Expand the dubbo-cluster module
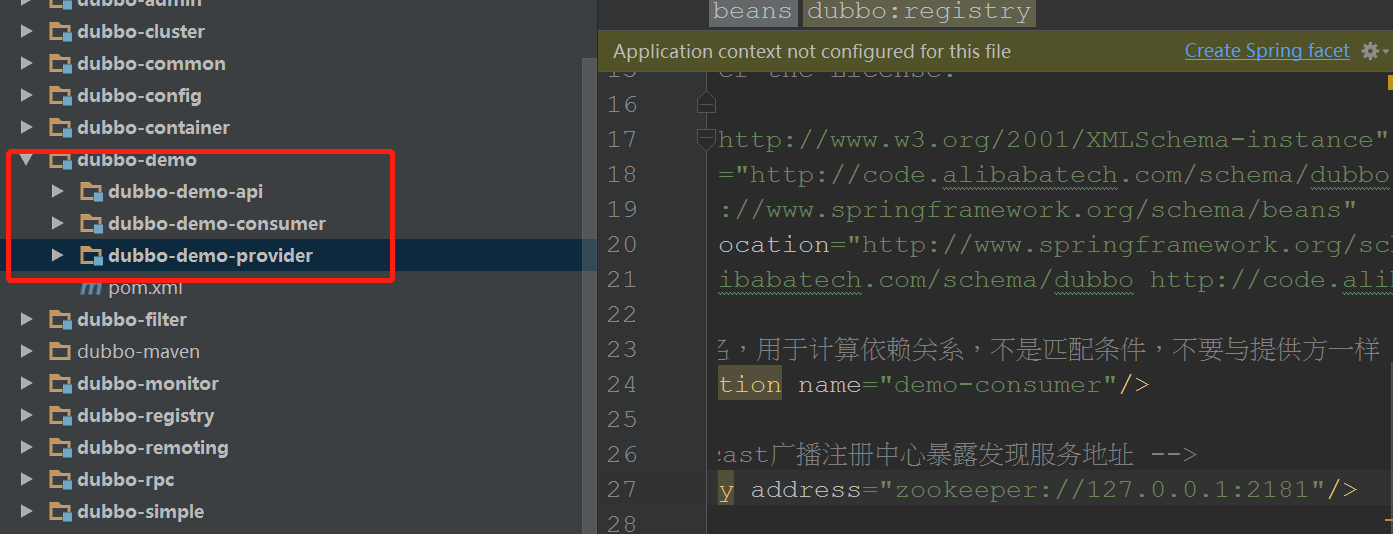Screen dimensions: 1393x534 pos(27,32)
